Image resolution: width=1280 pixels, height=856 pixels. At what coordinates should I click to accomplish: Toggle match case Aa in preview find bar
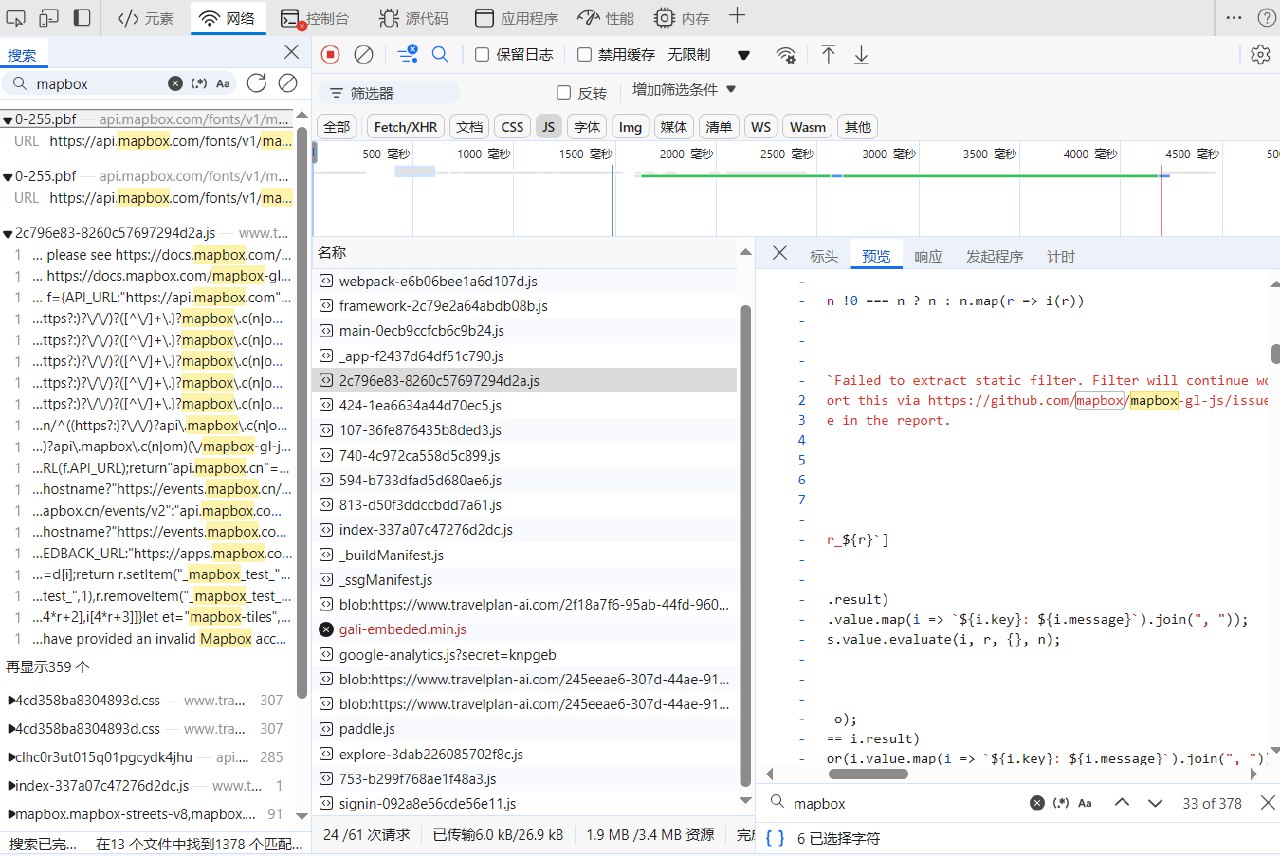point(1085,803)
